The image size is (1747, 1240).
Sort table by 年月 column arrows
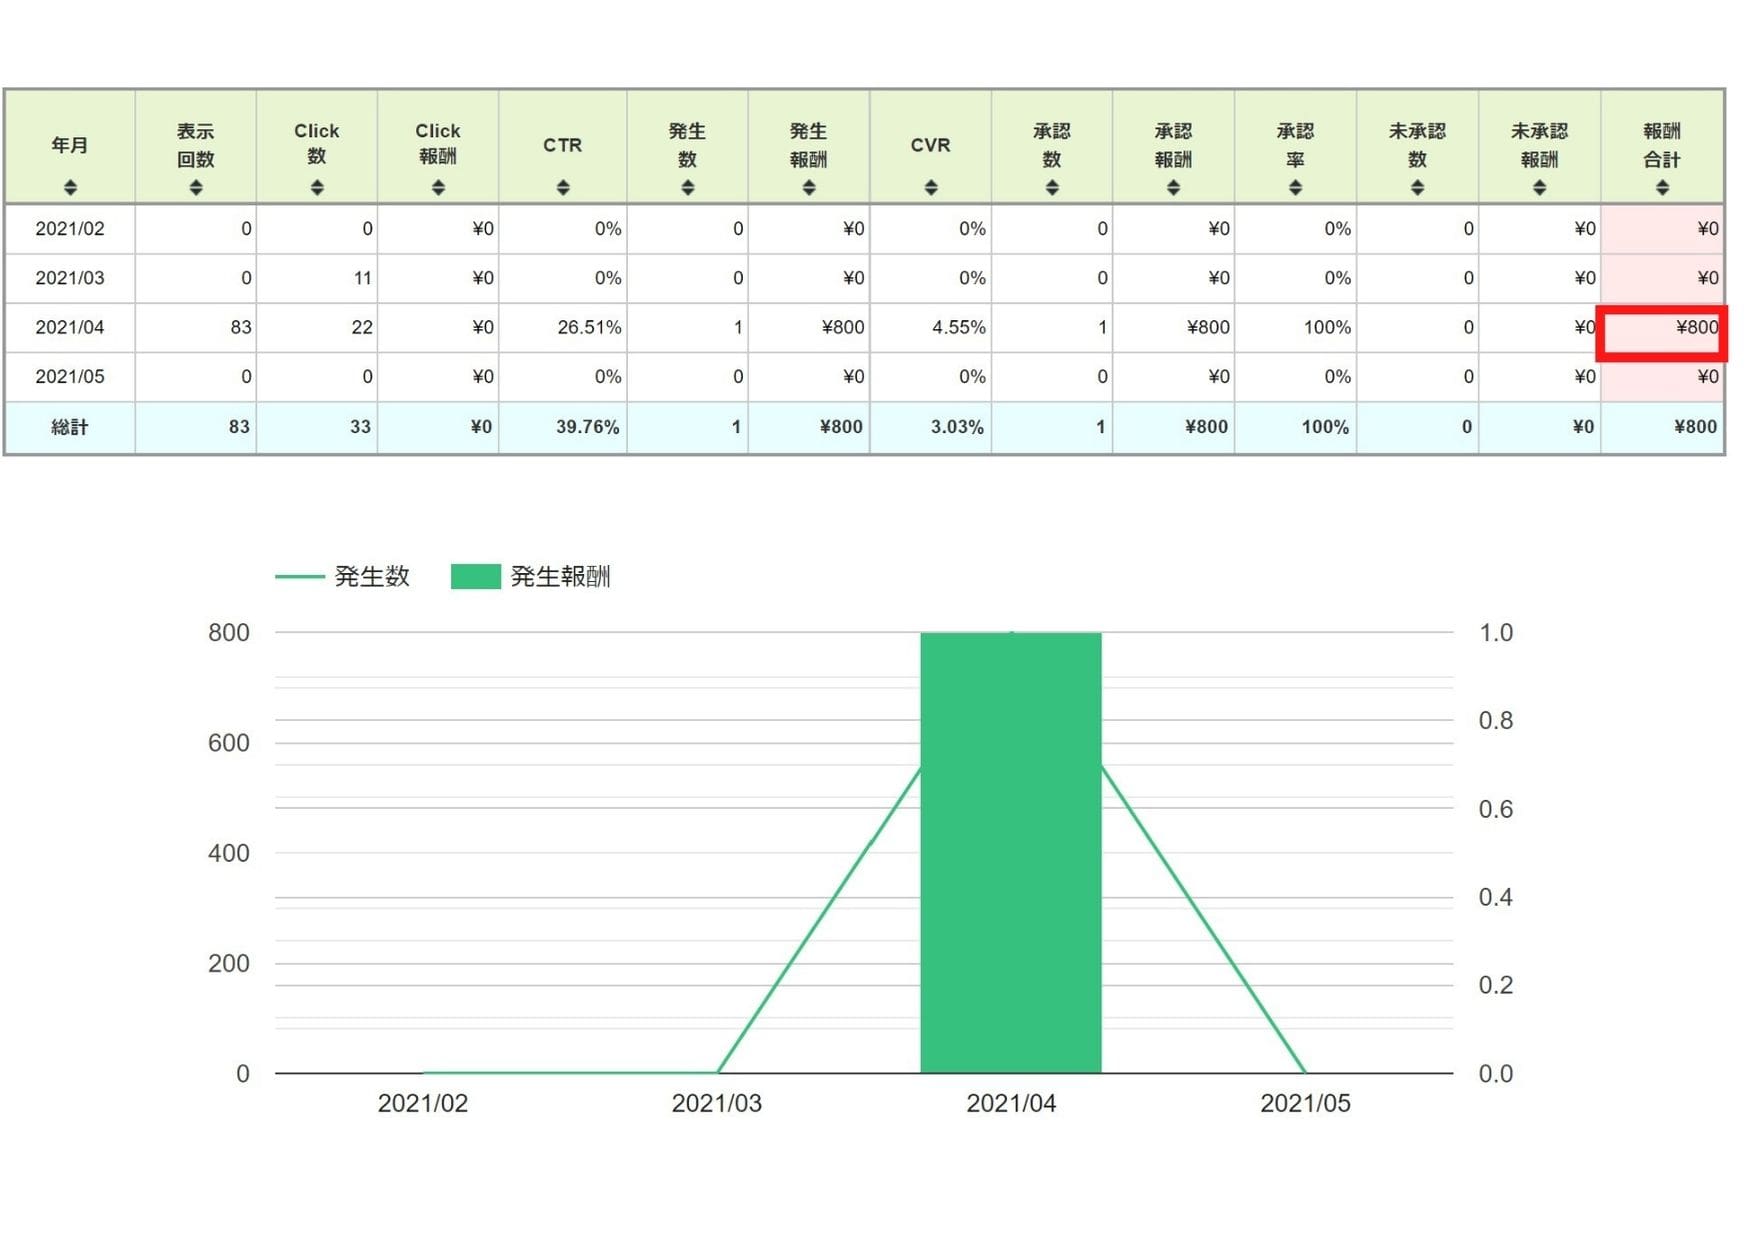pyautogui.click(x=70, y=187)
